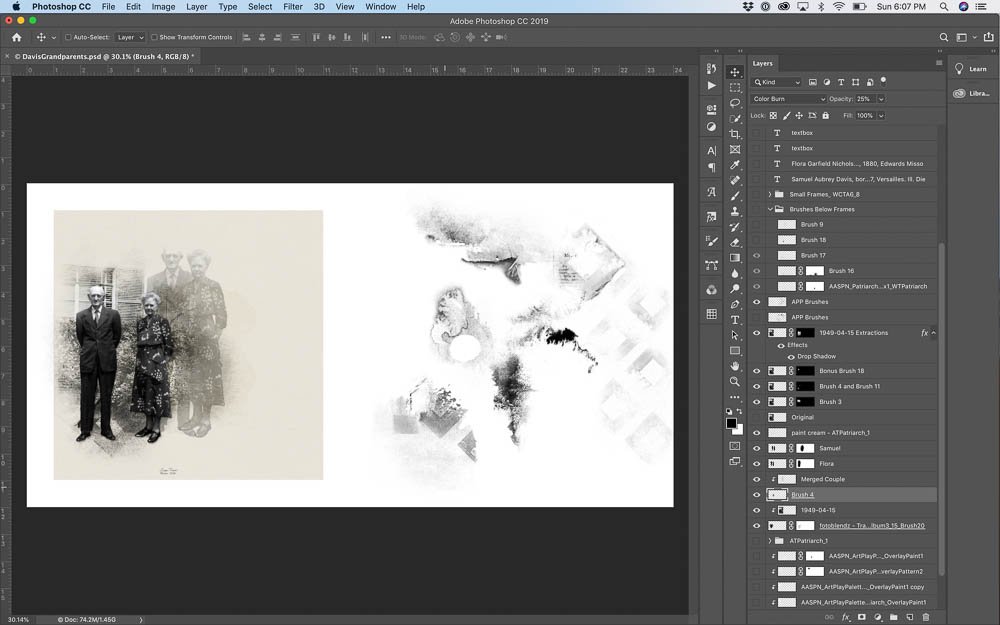Toggle layer filtering on or off
Viewport: 1000px width, 625px height.
tap(883, 81)
